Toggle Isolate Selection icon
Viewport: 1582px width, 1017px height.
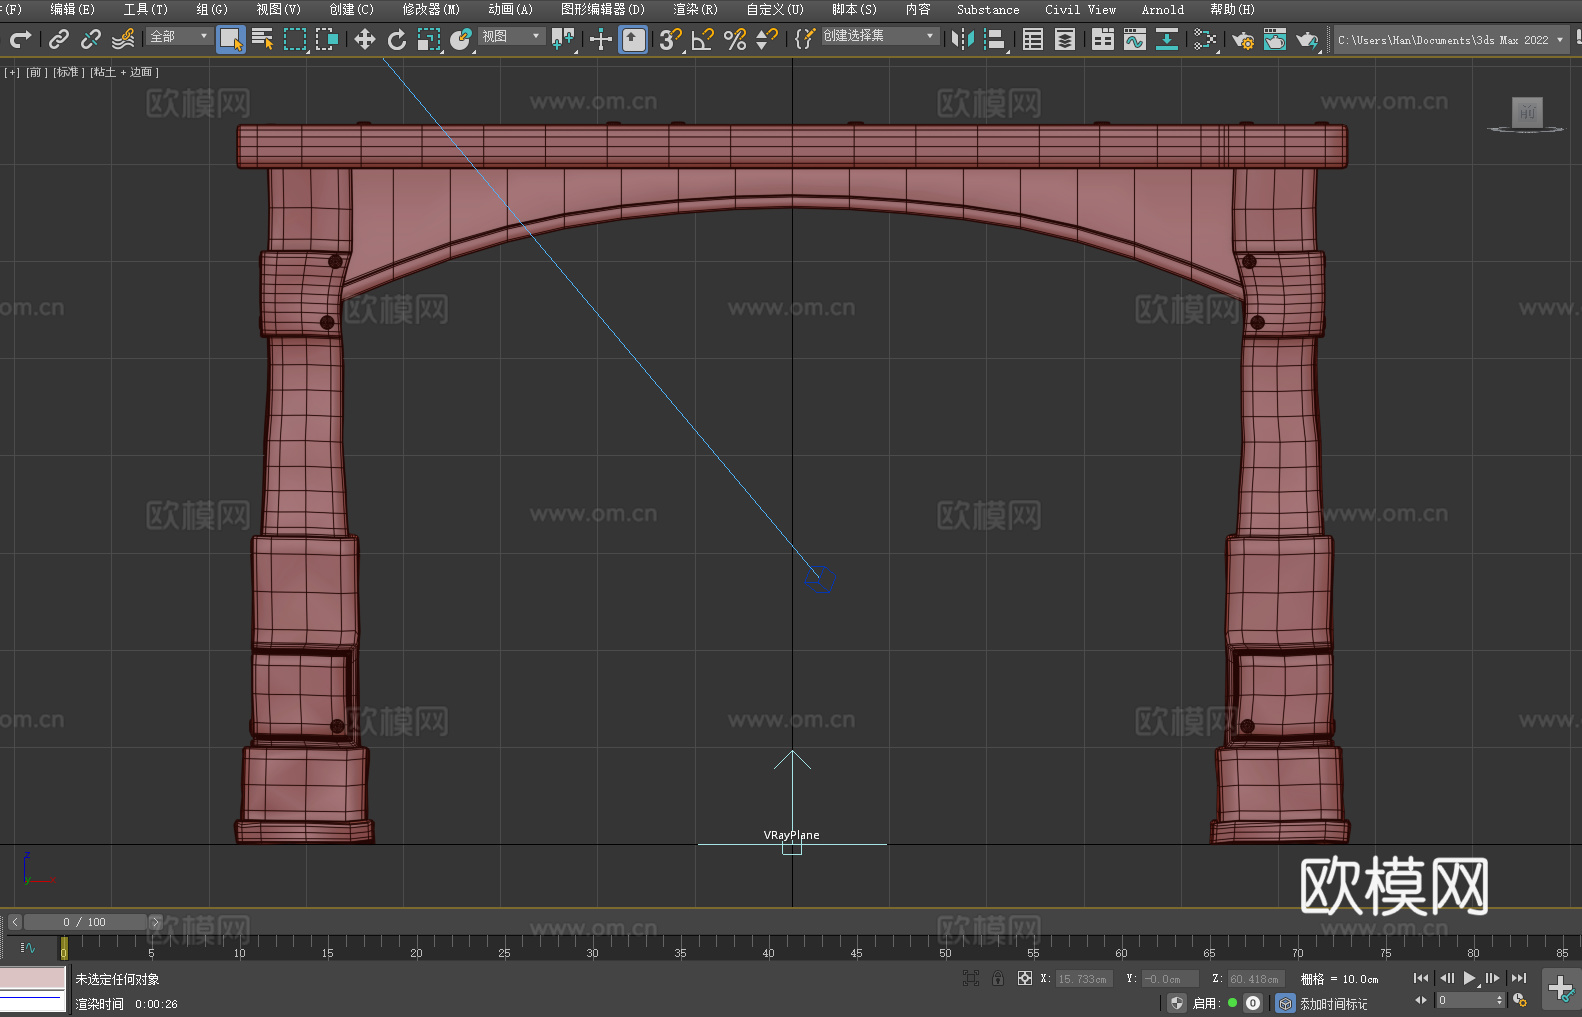coord(970,978)
